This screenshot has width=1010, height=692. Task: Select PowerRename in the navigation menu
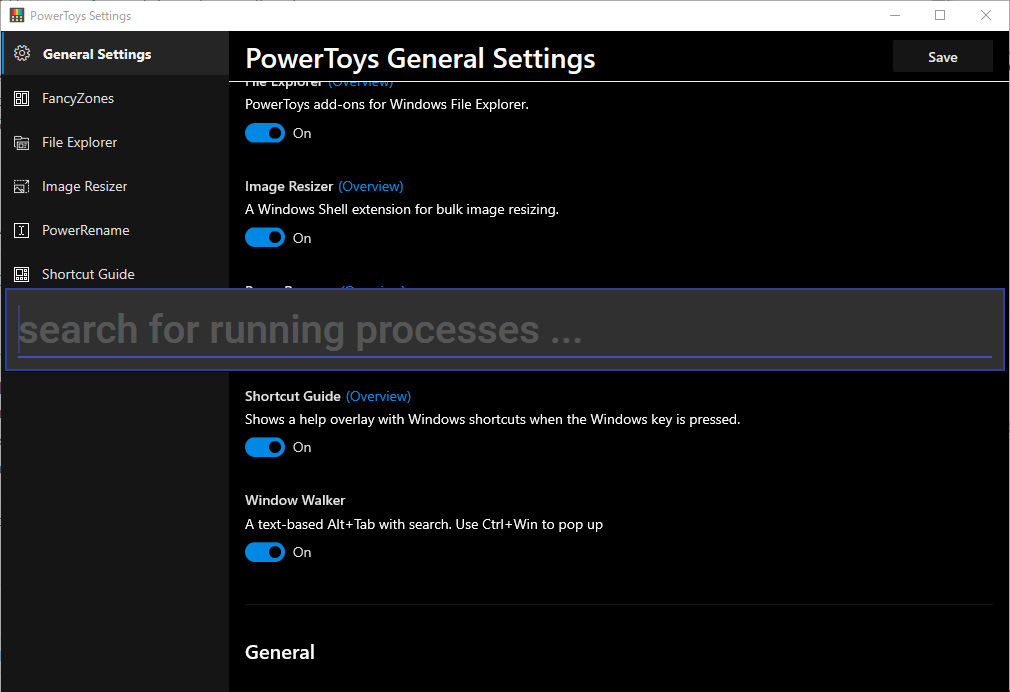pos(84,230)
